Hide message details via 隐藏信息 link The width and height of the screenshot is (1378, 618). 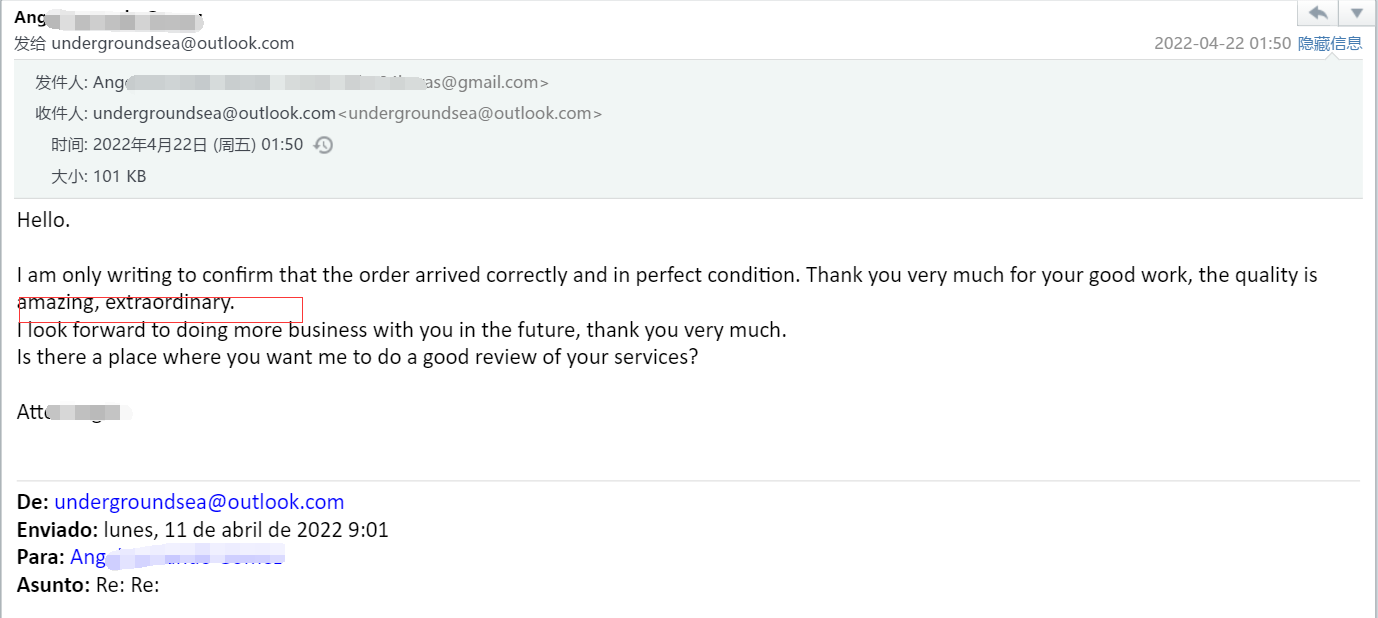coord(1330,43)
